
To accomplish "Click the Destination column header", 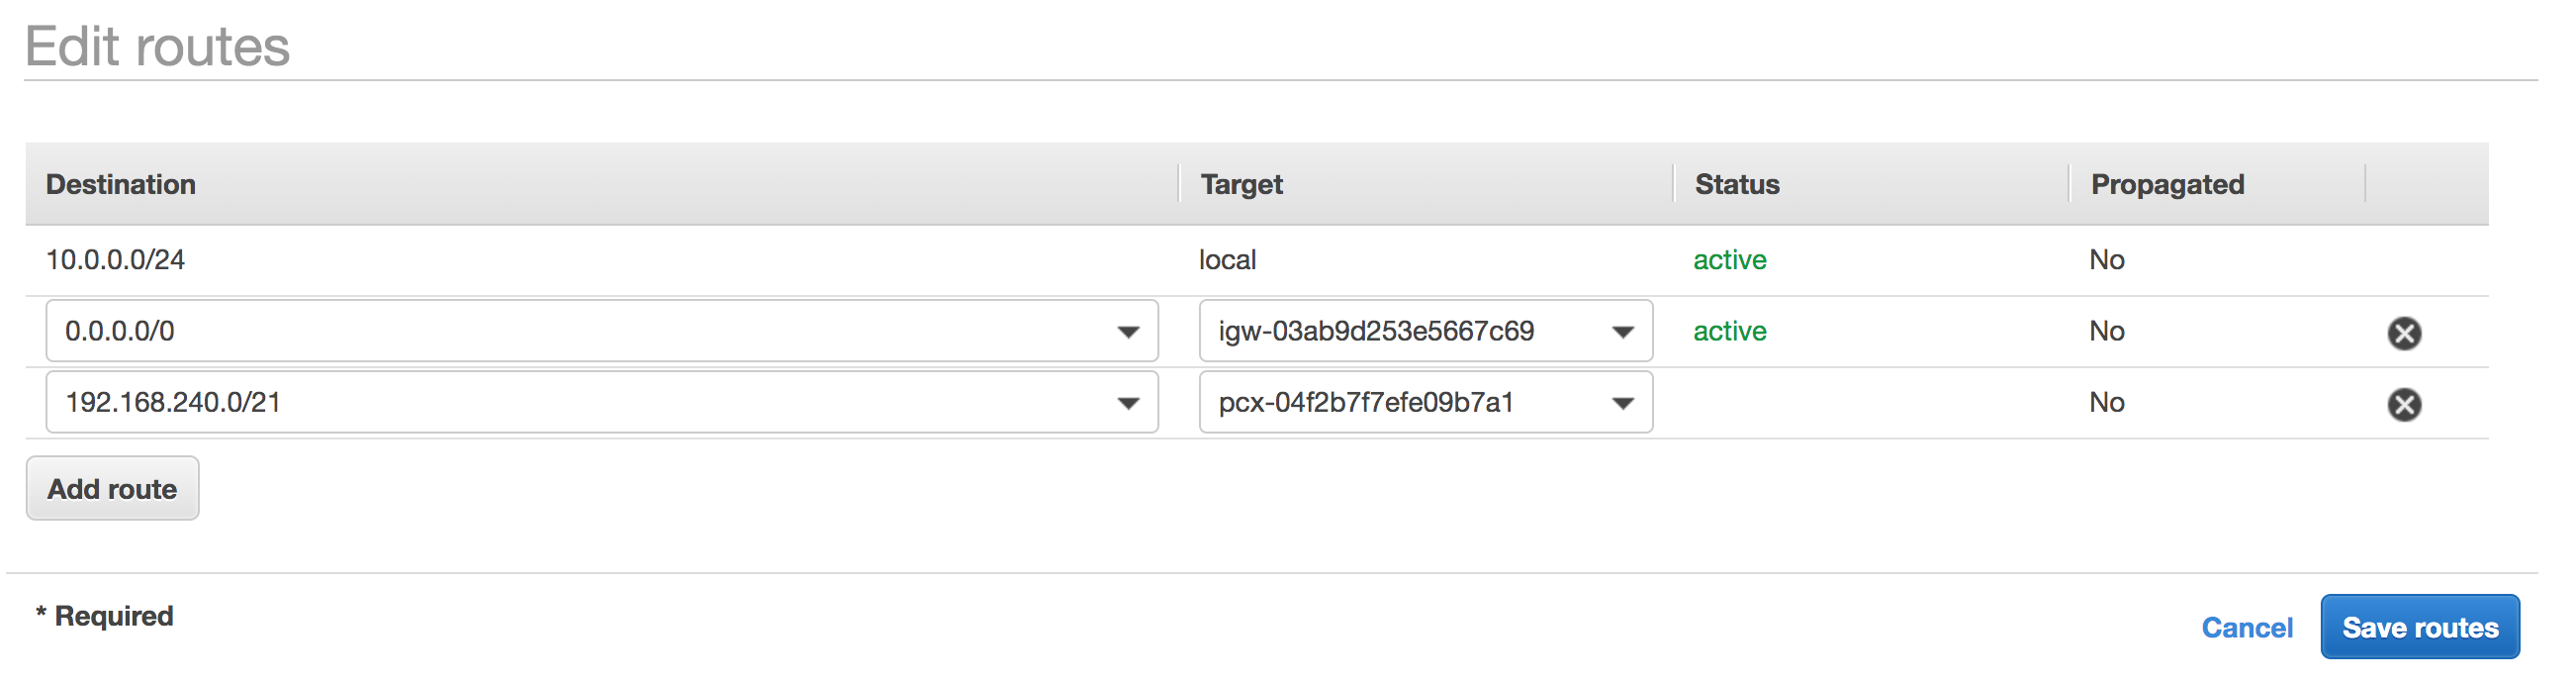I will click(121, 184).
